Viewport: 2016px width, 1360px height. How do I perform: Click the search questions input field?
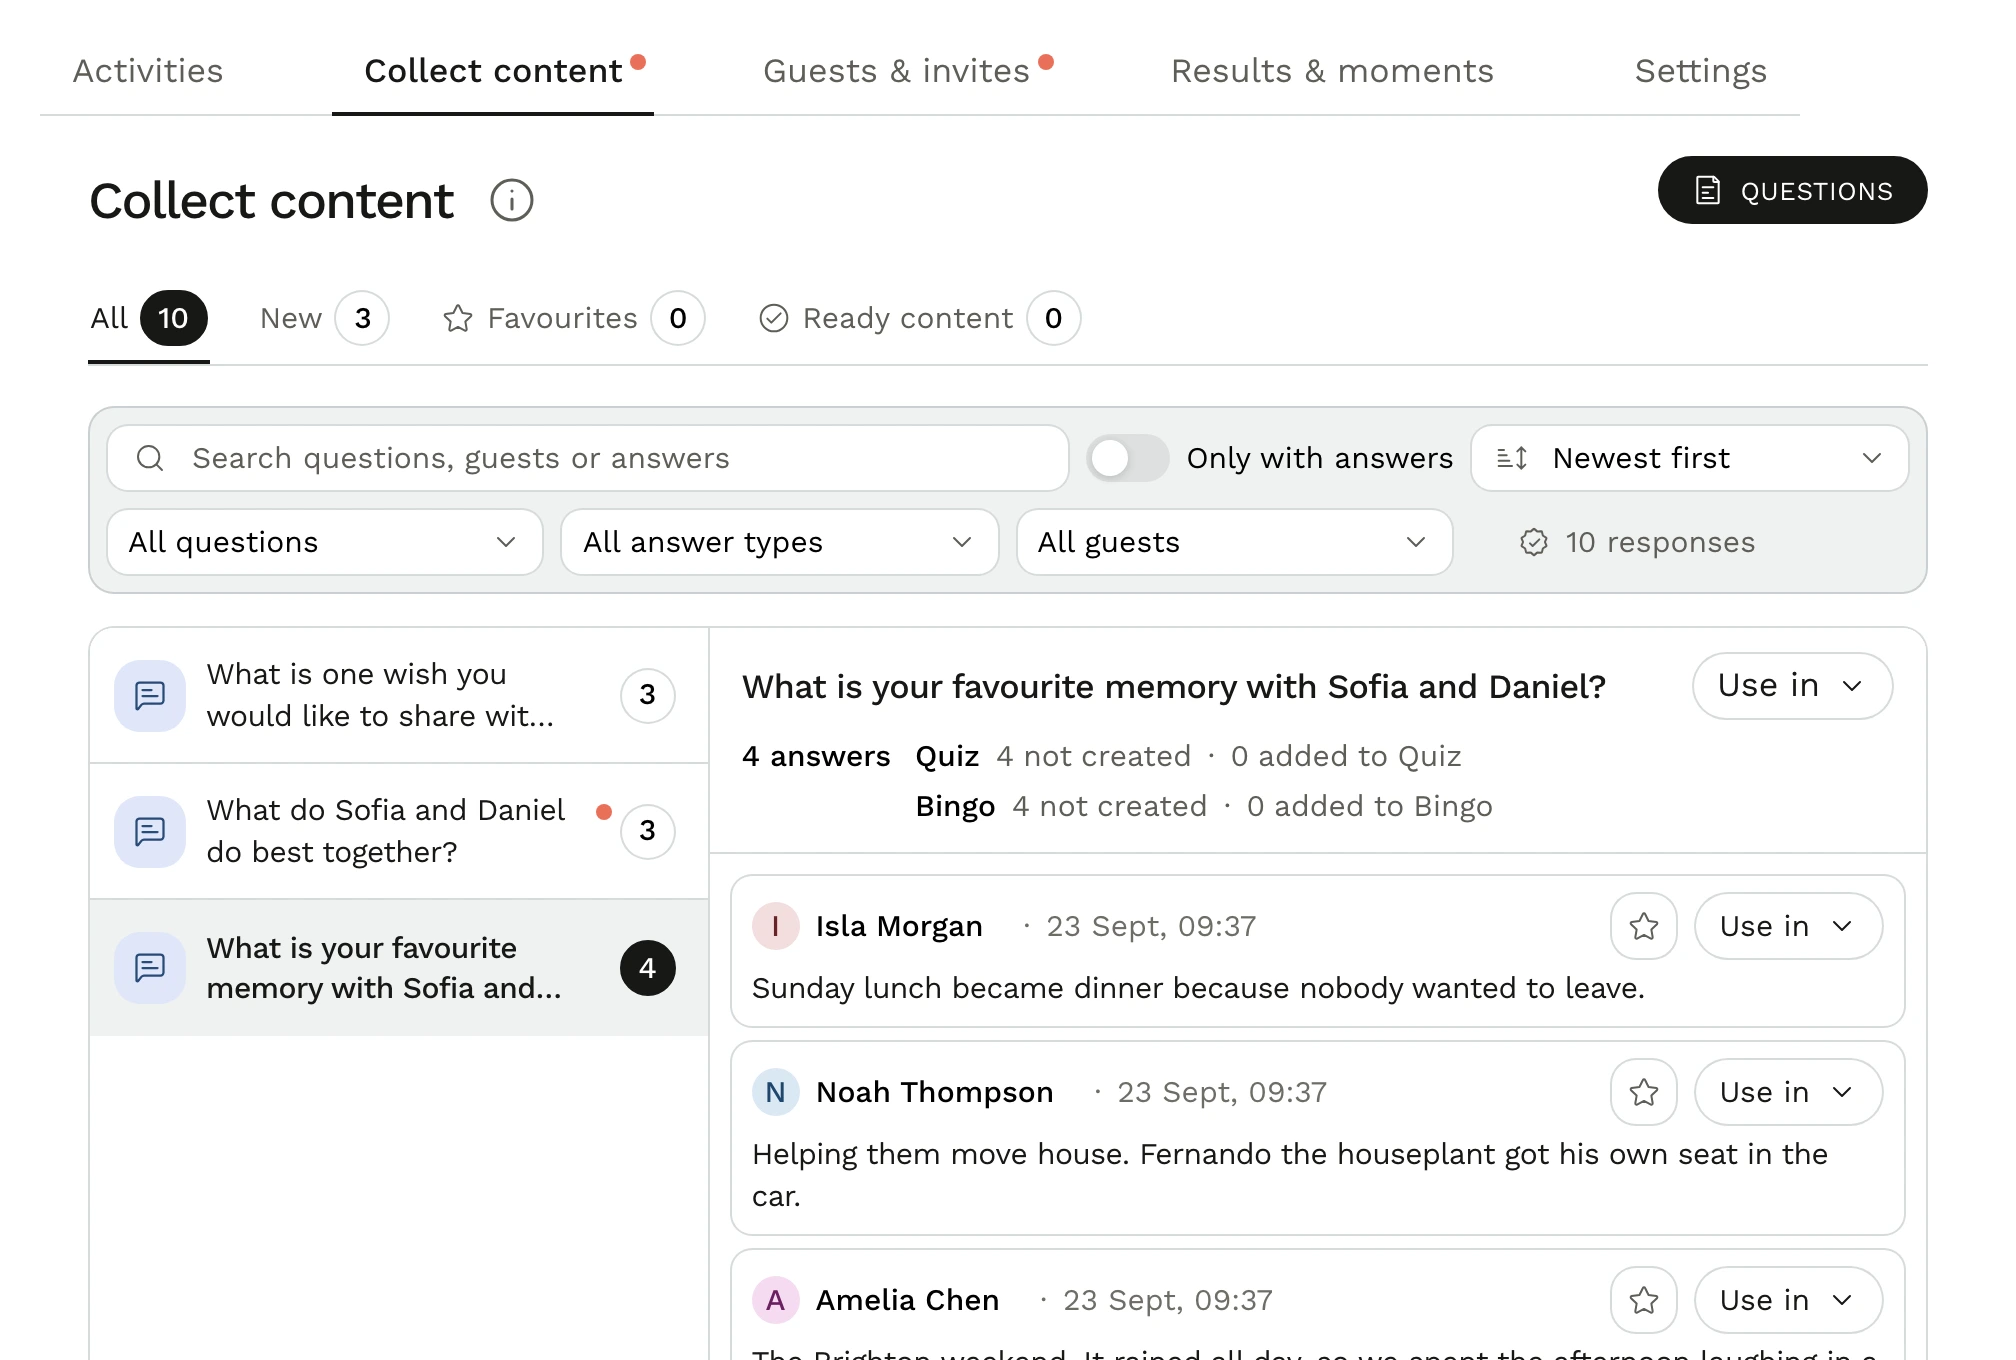pos(588,458)
